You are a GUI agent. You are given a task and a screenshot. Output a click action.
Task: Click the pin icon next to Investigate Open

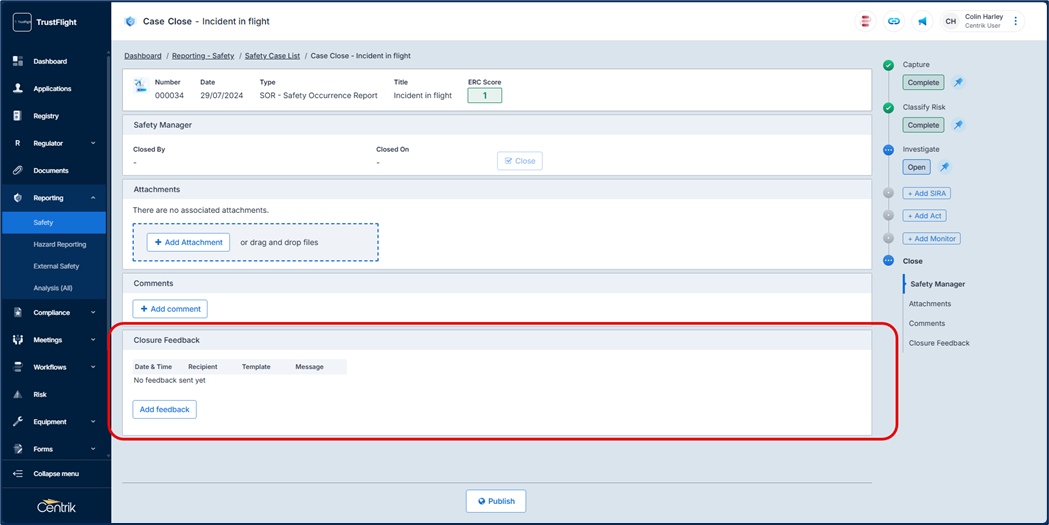click(944, 167)
